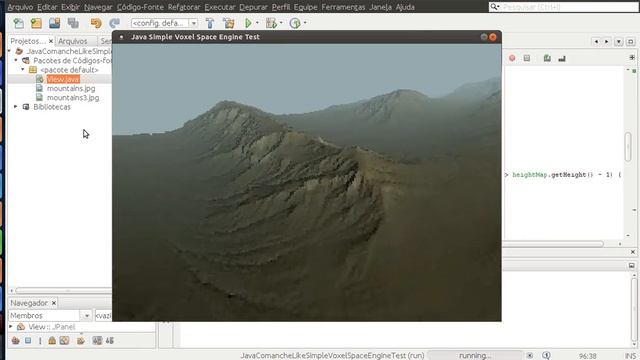Click the dark uncomment icon in editor toolbar
Screen dimensions: 640x360
(562, 59)
